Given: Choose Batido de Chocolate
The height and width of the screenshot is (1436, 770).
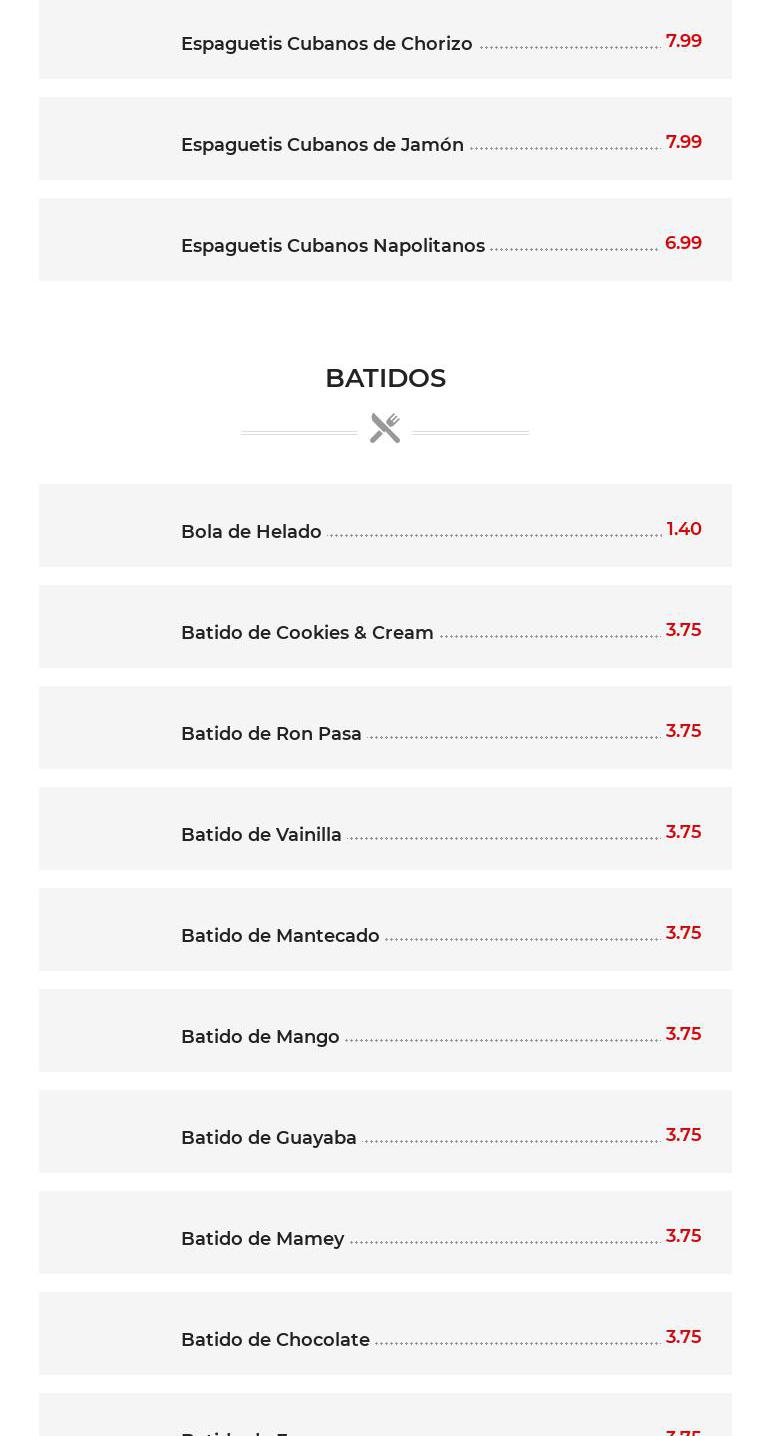Looking at the screenshot, I should click(275, 1340).
